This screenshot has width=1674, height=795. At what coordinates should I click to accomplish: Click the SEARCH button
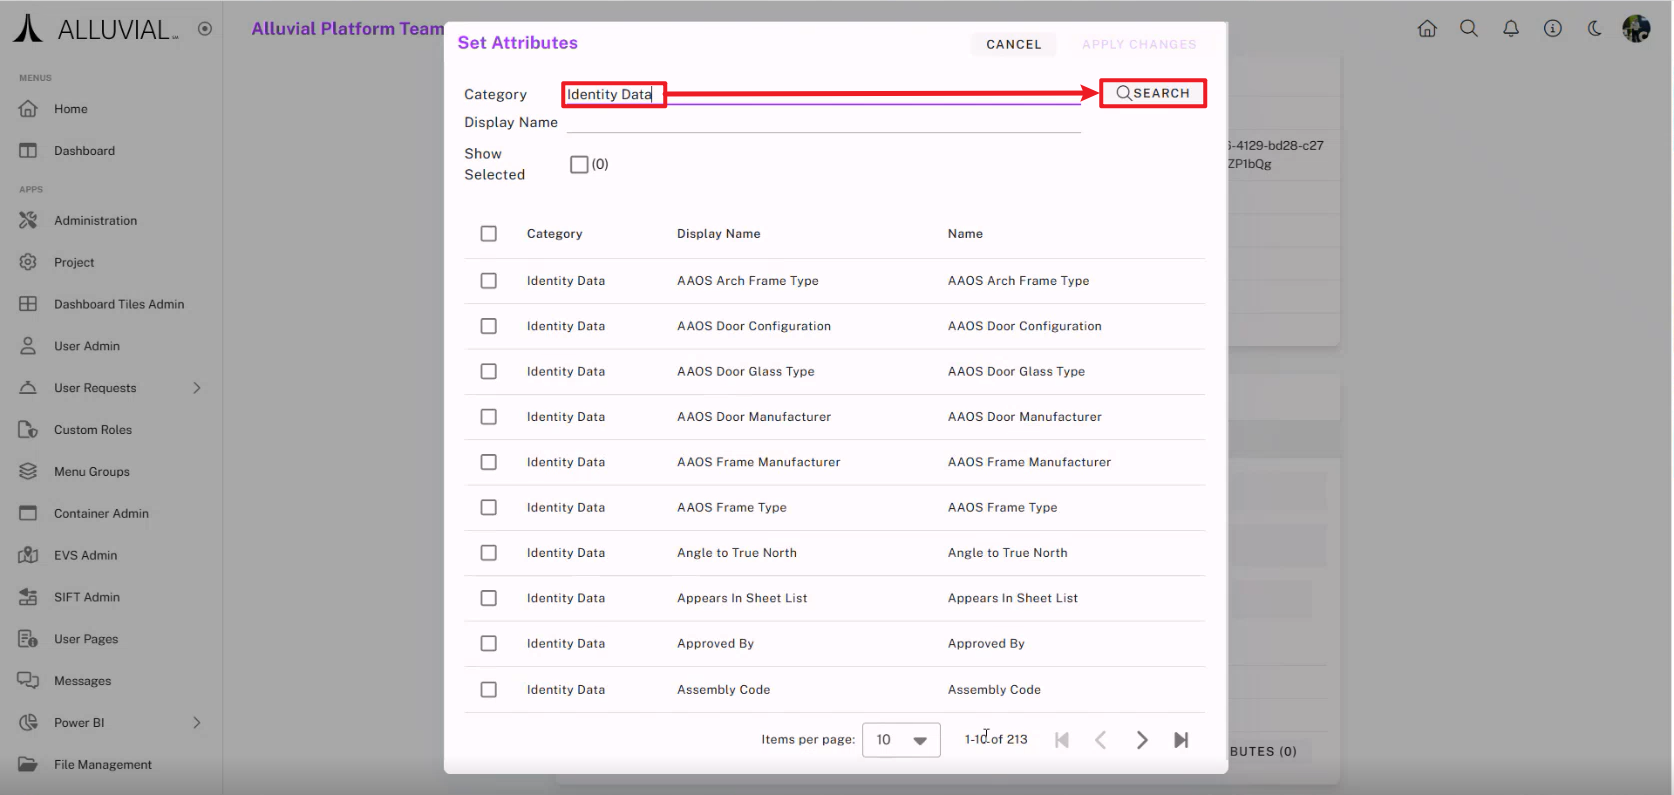pos(1153,93)
